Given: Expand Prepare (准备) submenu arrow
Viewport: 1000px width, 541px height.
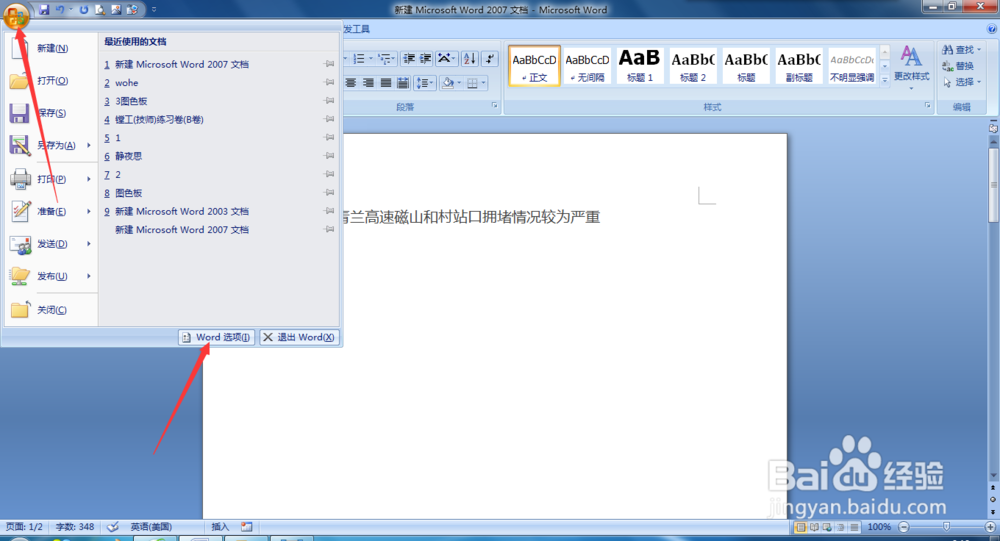Looking at the screenshot, I should coord(89,212).
